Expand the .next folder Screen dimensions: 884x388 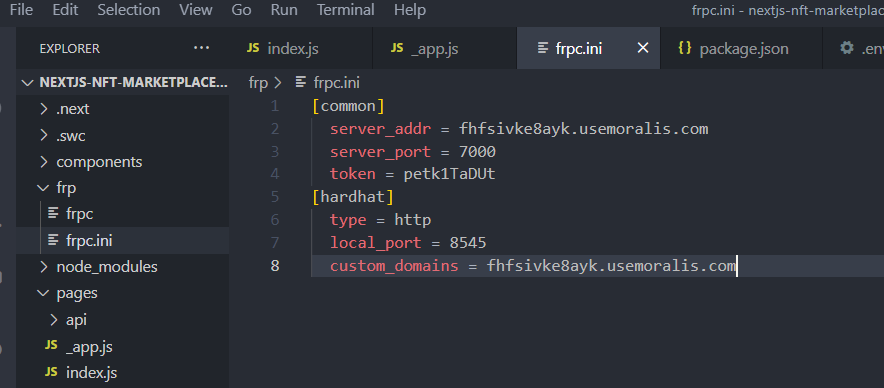pos(122,109)
